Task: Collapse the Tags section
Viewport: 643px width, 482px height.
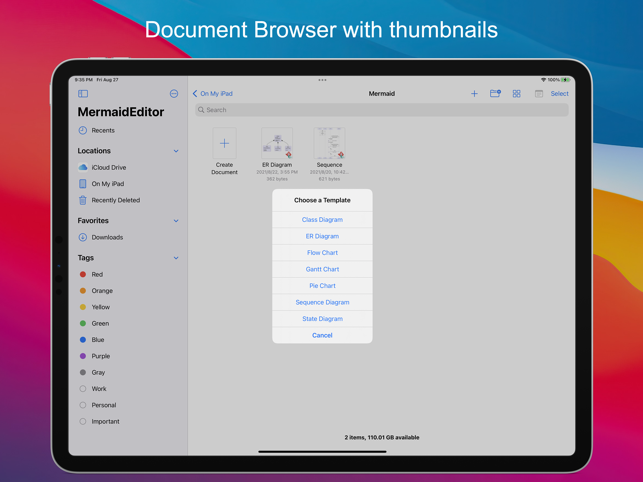Action: 176,258
